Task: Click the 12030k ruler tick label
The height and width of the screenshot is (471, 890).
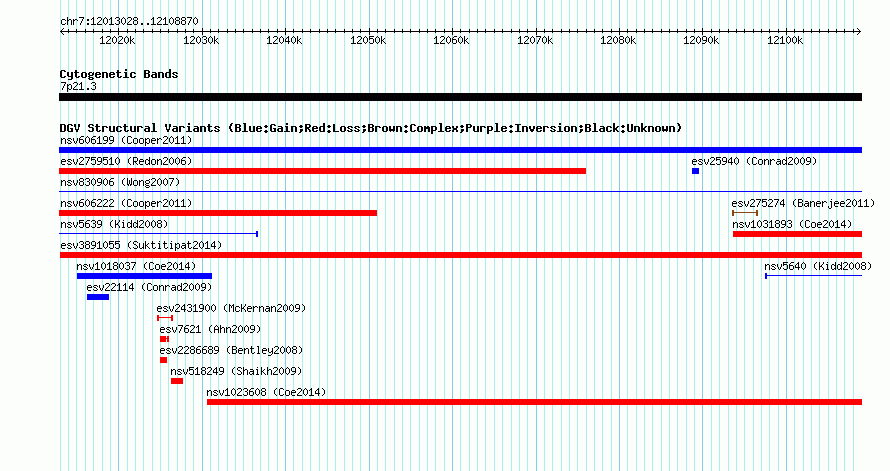Action: coord(201,41)
